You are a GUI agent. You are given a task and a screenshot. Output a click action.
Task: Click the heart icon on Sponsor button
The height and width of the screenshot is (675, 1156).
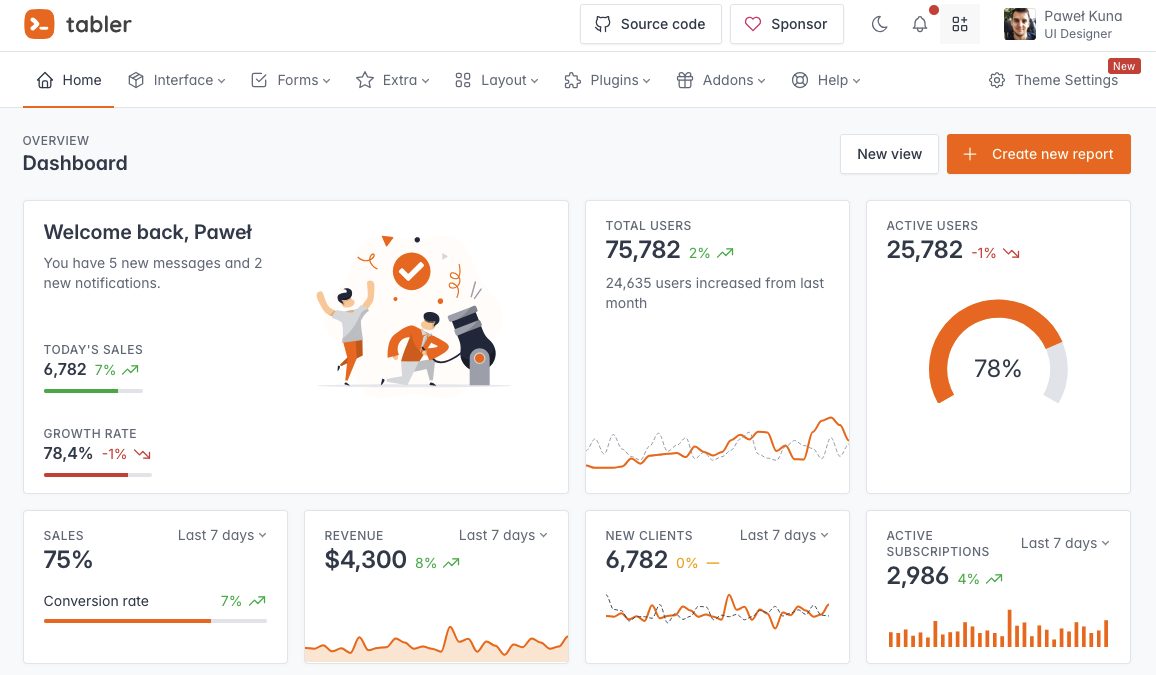point(753,24)
